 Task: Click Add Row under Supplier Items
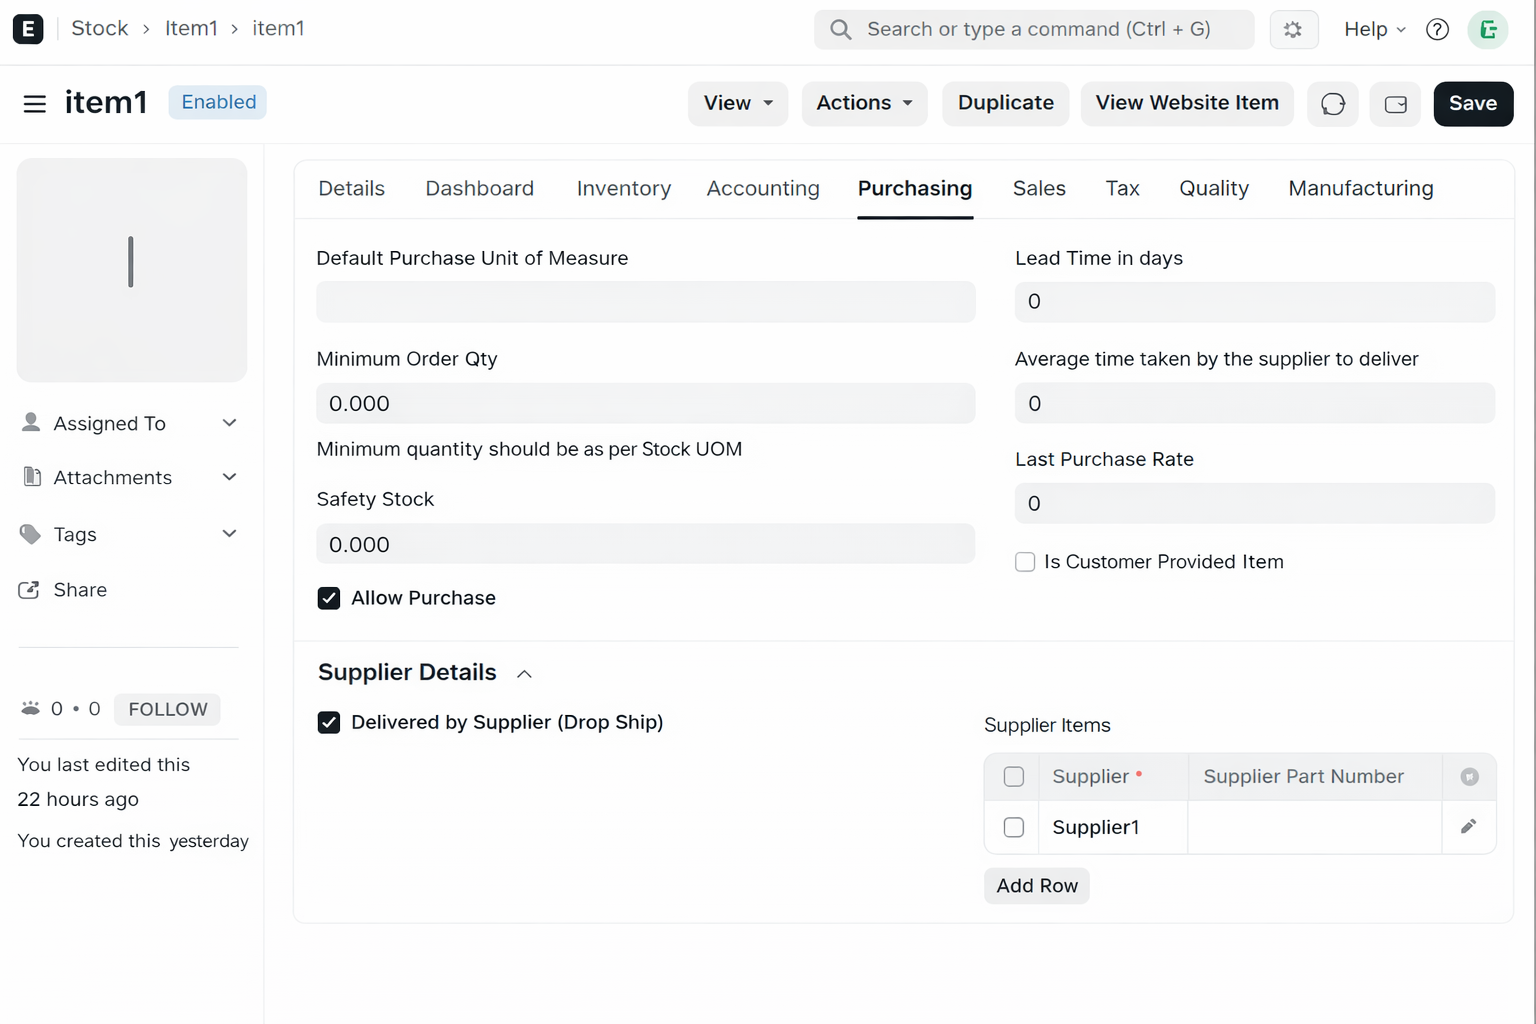click(1037, 886)
